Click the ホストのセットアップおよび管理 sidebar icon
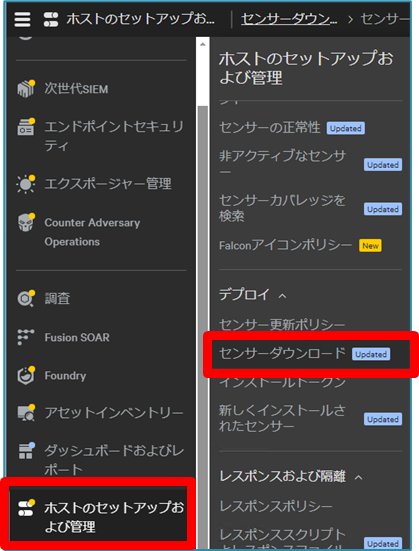 tap(26, 508)
